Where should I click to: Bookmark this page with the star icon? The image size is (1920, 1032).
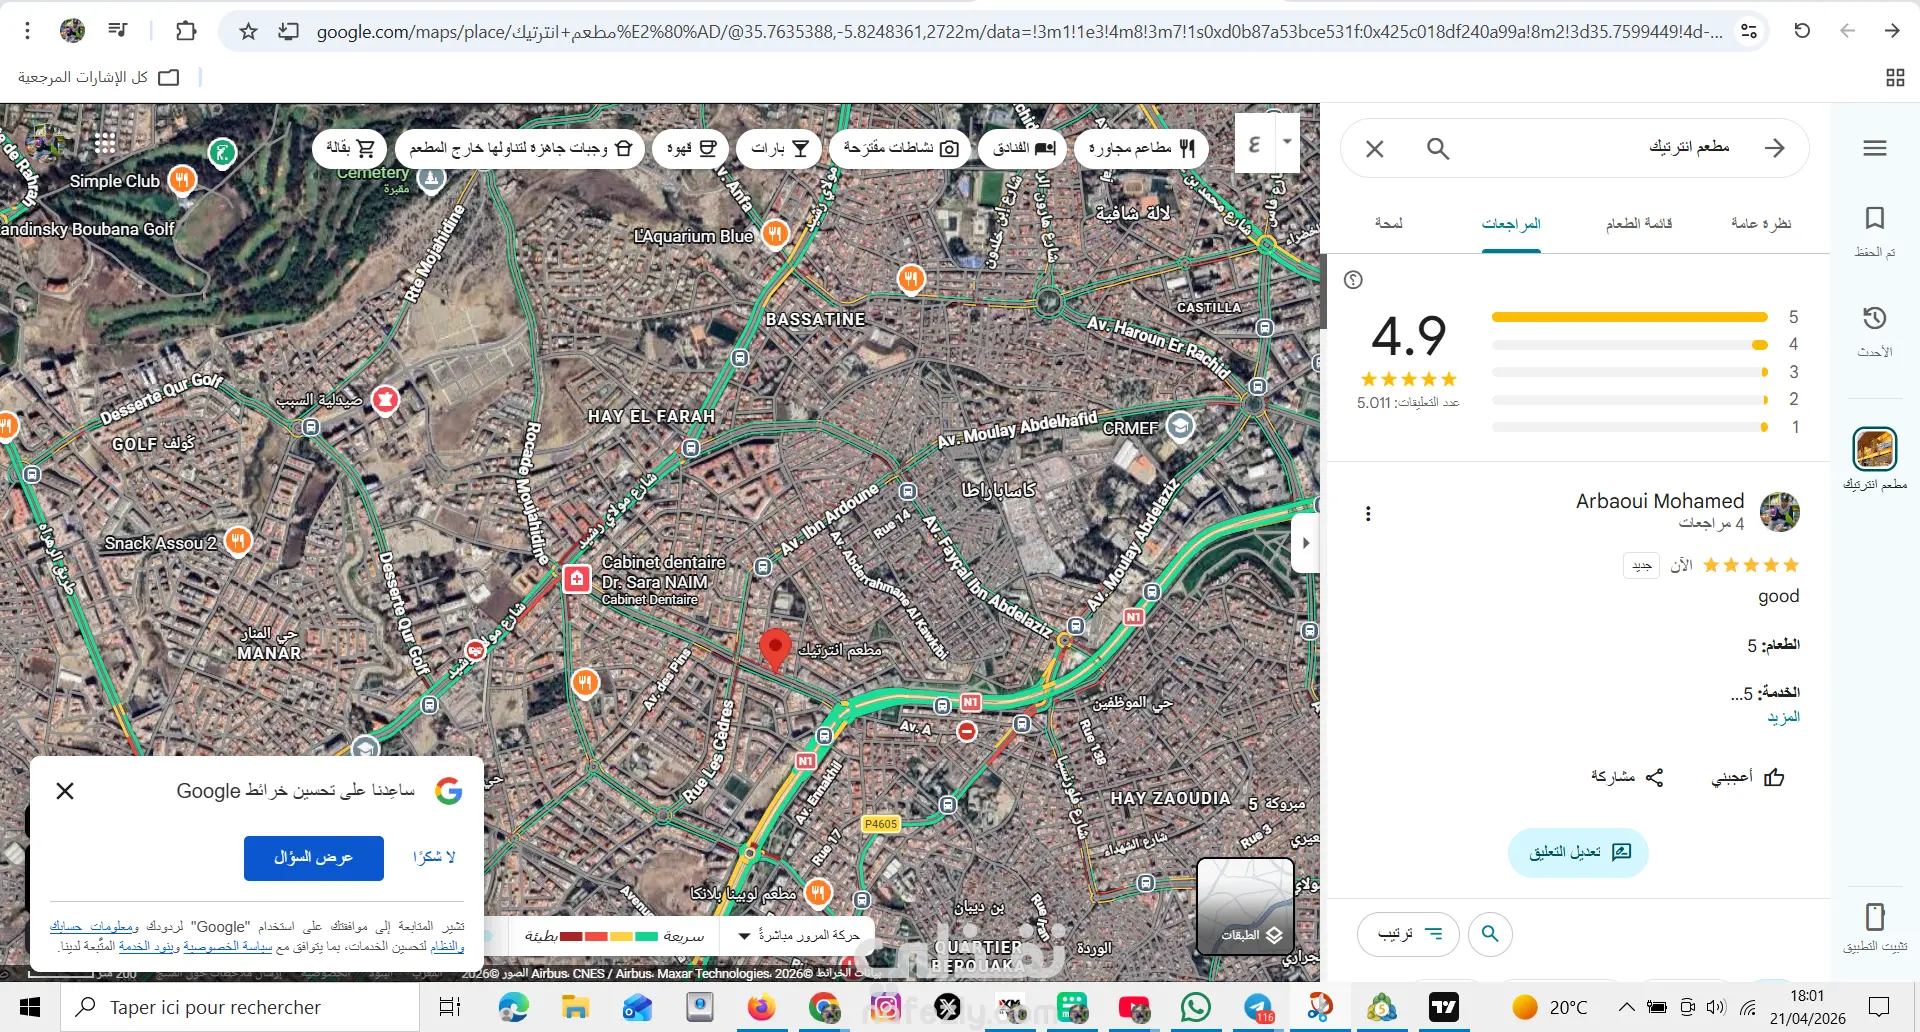249,32
